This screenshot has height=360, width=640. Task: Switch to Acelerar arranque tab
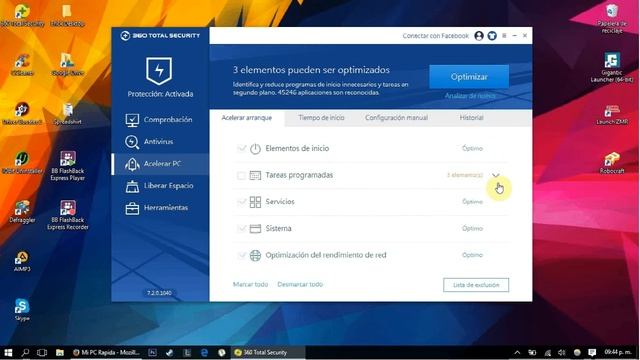[x=247, y=118]
